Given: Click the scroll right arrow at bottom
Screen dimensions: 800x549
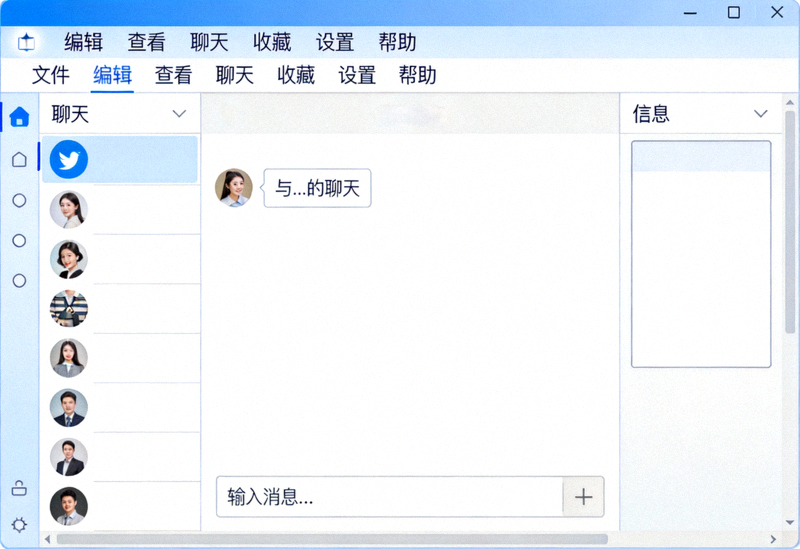Looking at the screenshot, I should click(x=773, y=539).
